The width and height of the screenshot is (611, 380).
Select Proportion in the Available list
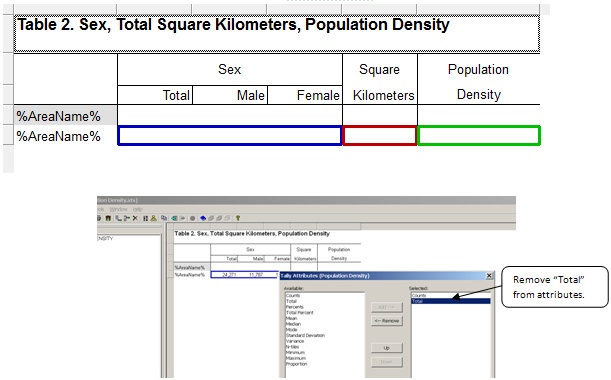click(x=297, y=364)
